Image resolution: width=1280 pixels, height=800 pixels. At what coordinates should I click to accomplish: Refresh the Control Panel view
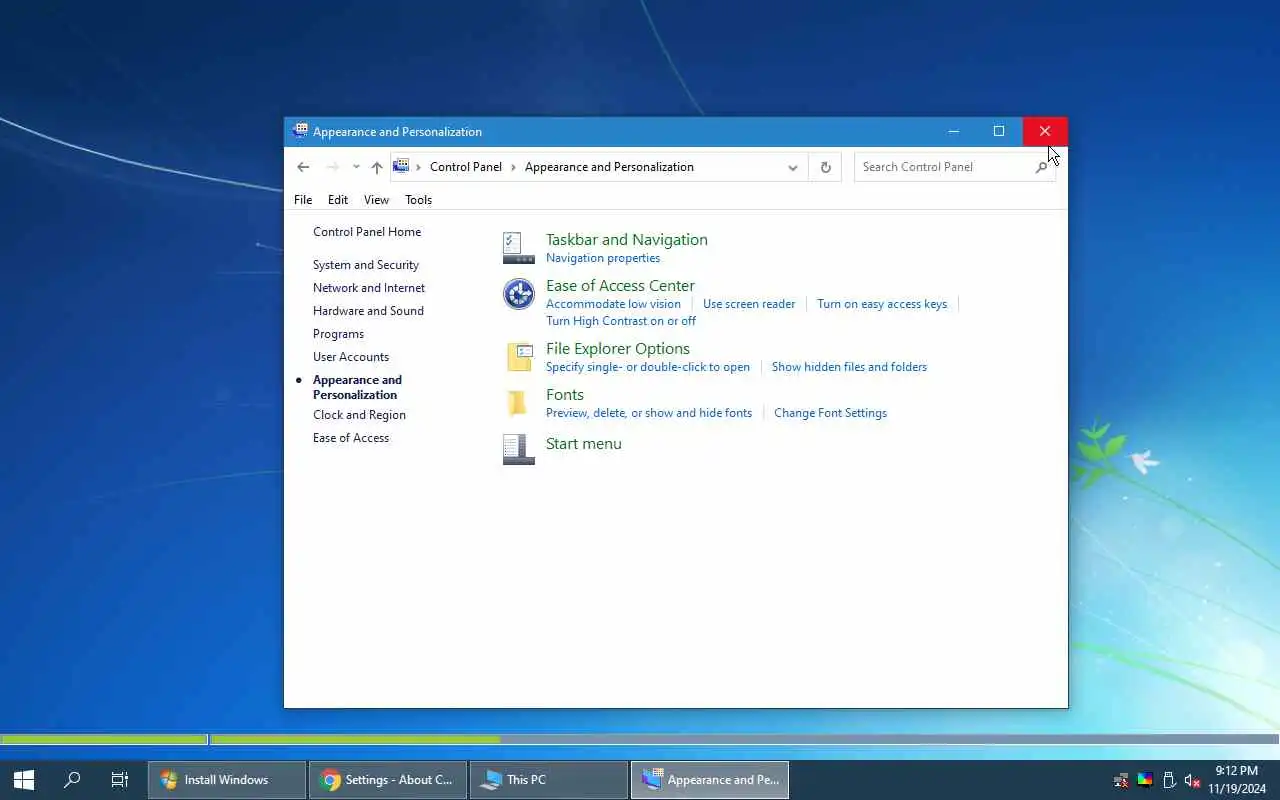825,167
